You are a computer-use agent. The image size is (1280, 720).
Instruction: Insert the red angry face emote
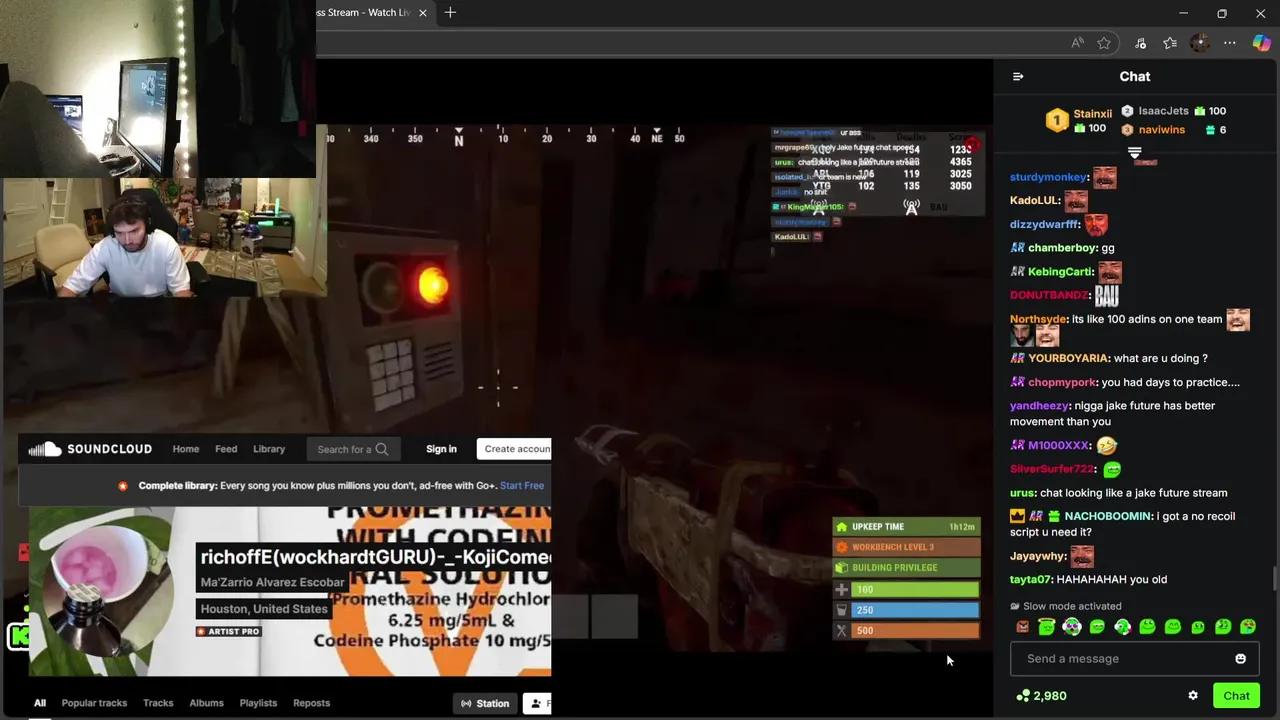[x=1022, y=627]
